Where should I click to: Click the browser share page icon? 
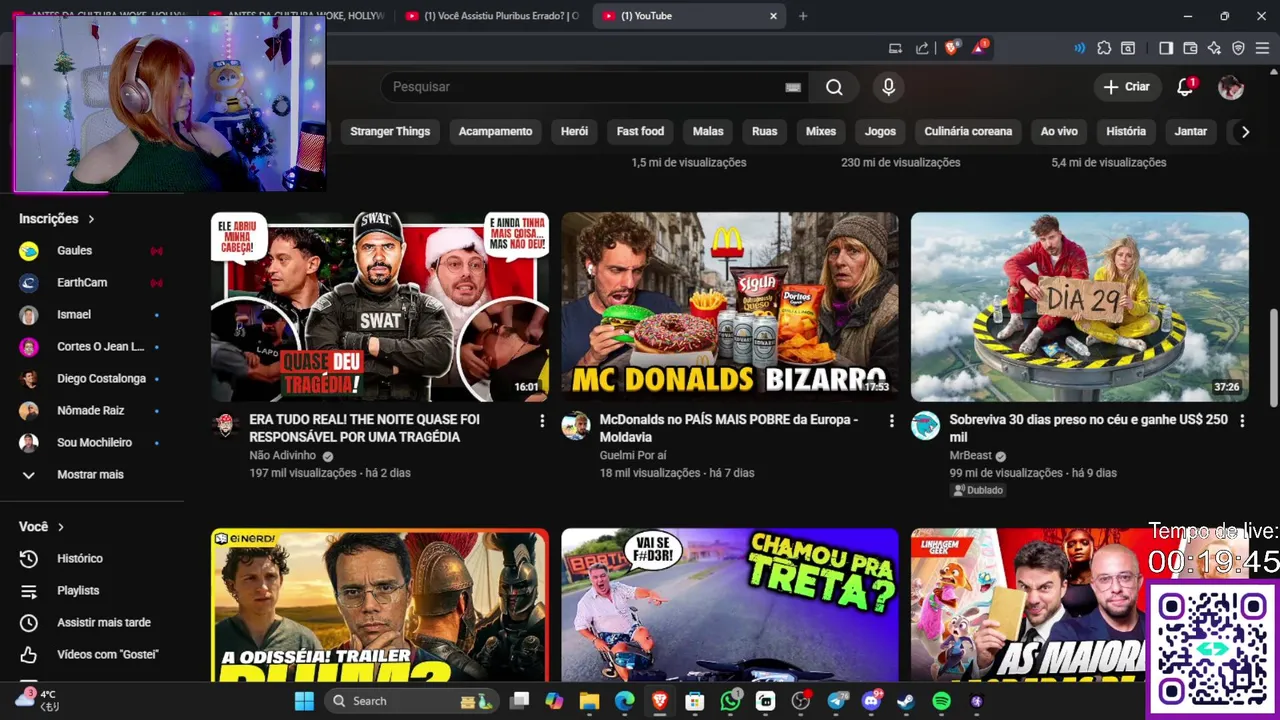point(921,48)
